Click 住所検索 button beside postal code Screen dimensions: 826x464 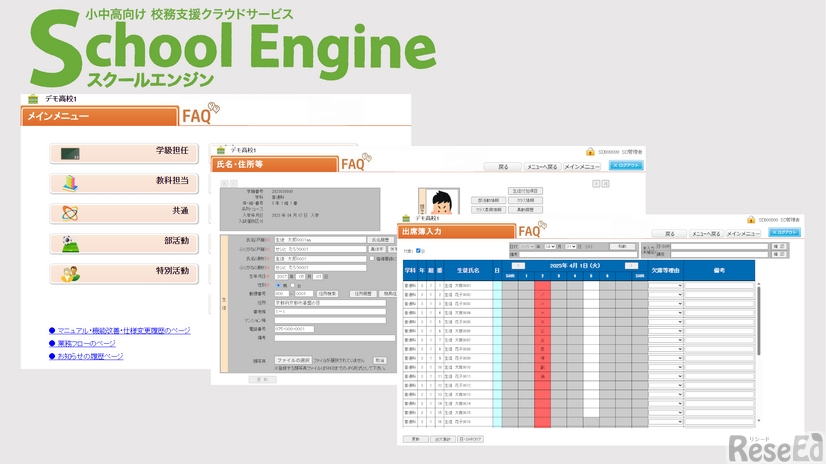point(327,294)
